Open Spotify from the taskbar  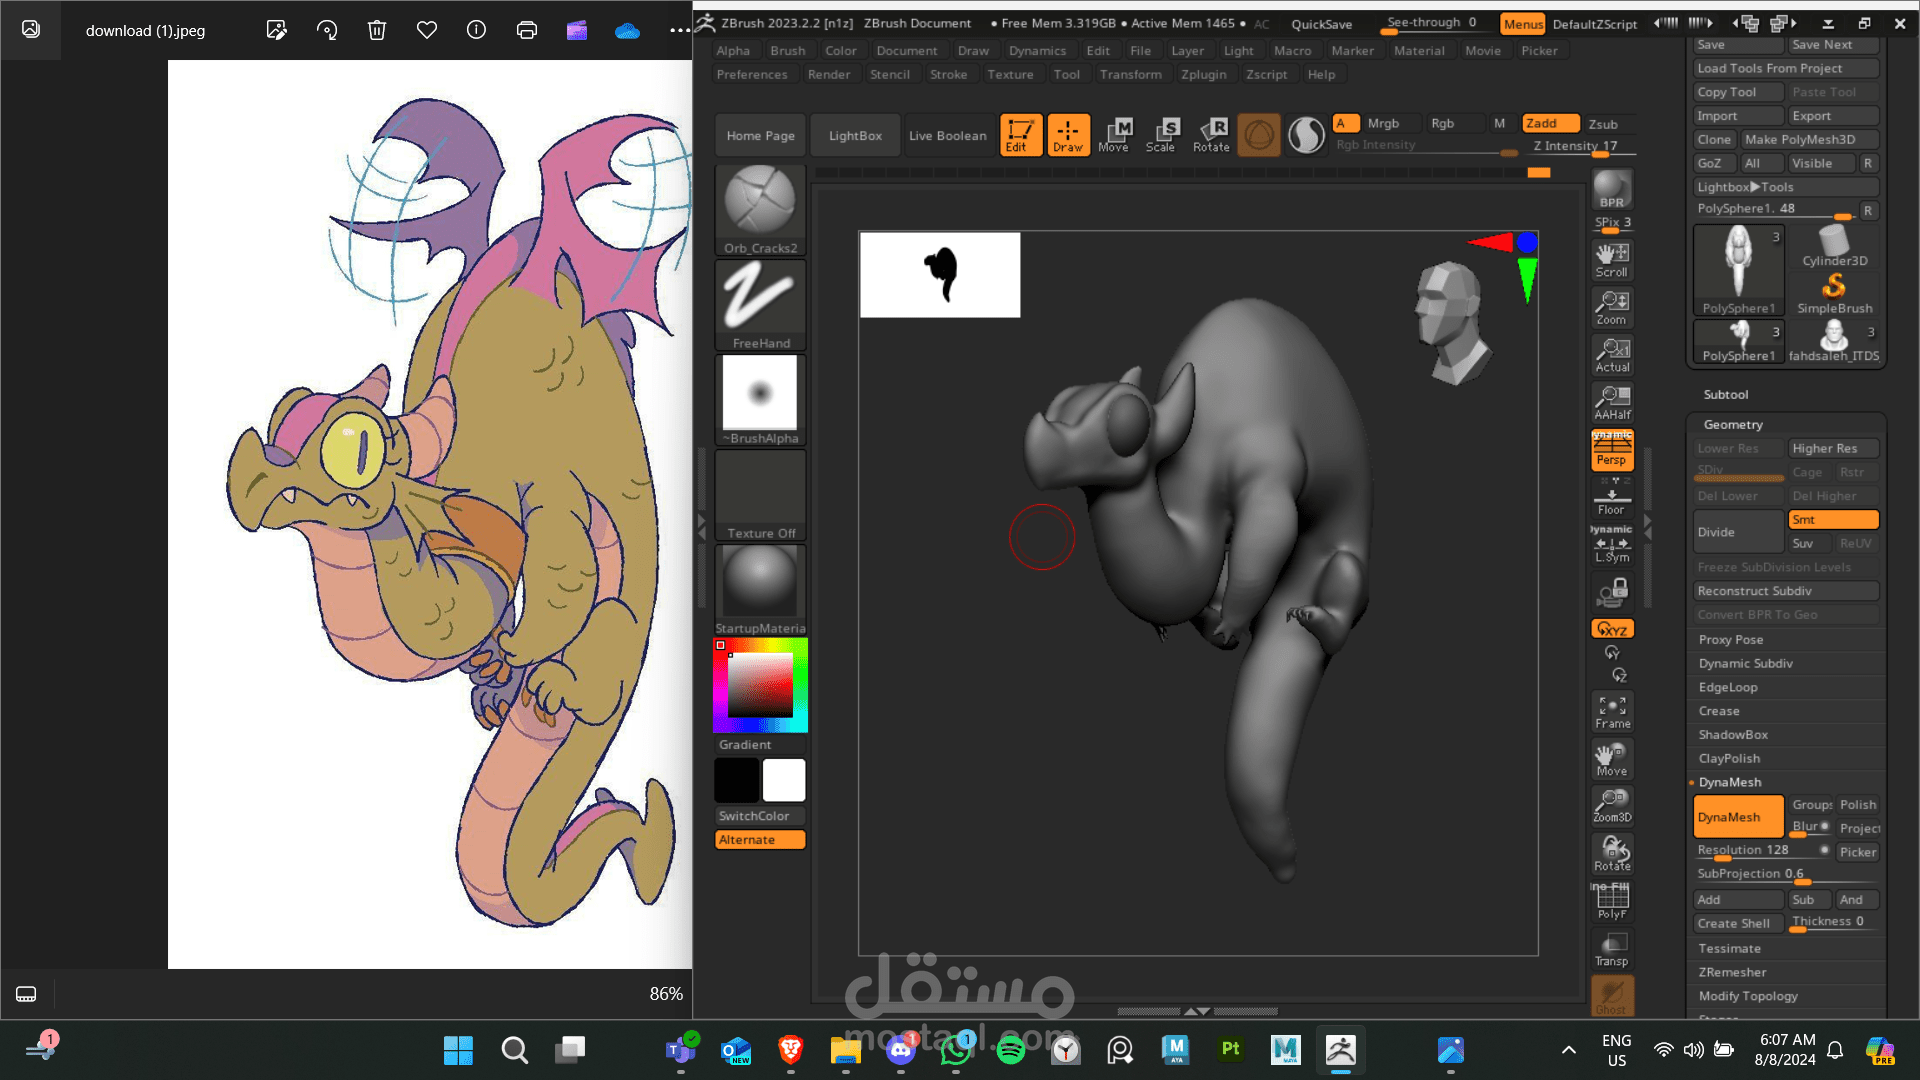pos(1011,1050)
